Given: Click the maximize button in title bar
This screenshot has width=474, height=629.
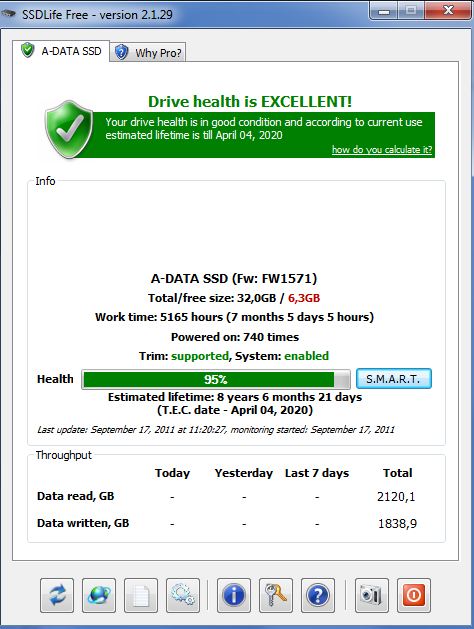Looking at the screenshot, I should pos(411,11).
